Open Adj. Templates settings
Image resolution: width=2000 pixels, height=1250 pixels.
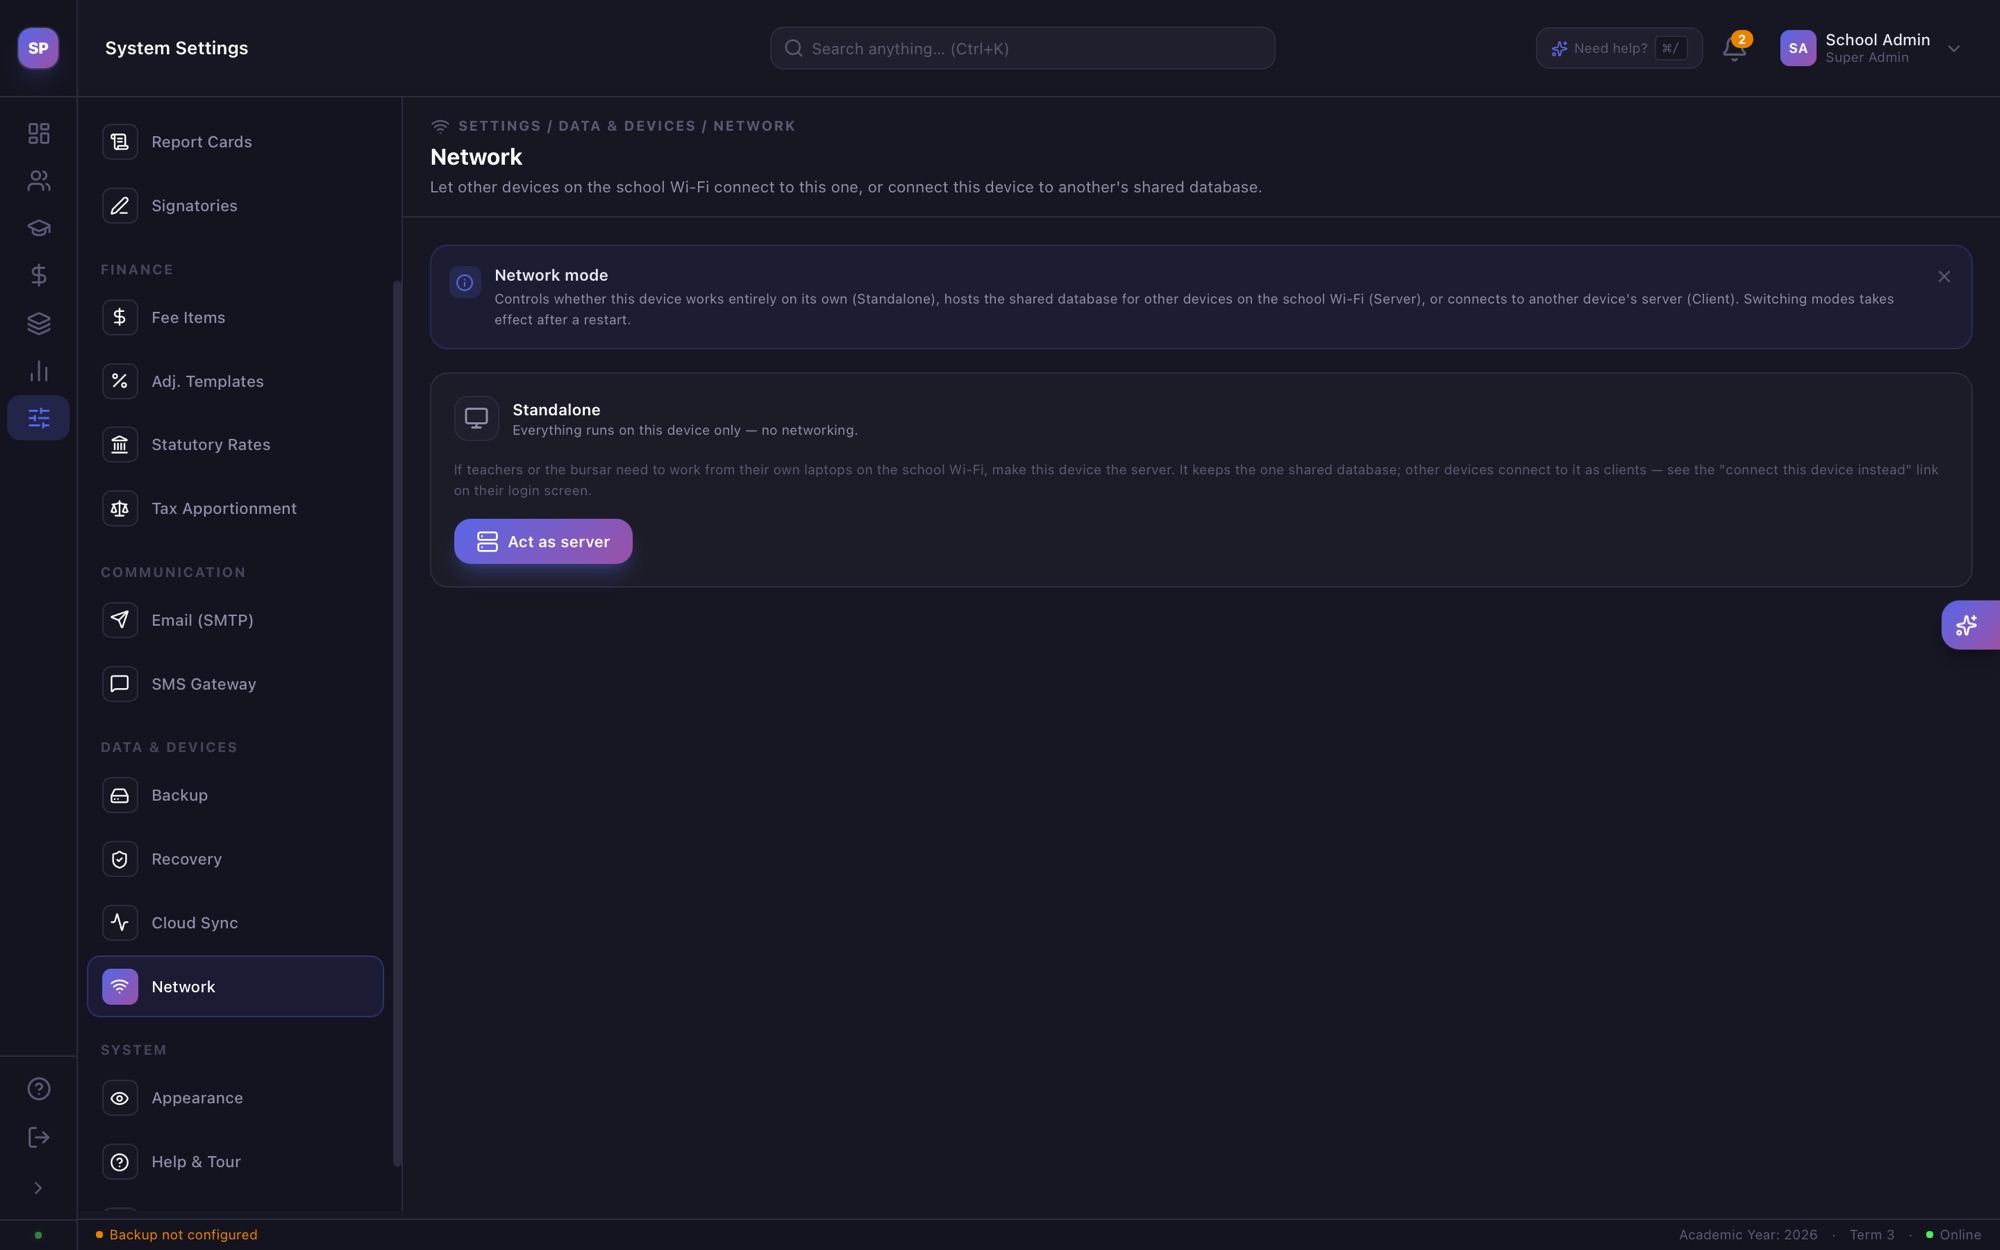pyautogui.click(x=235, y=381)
